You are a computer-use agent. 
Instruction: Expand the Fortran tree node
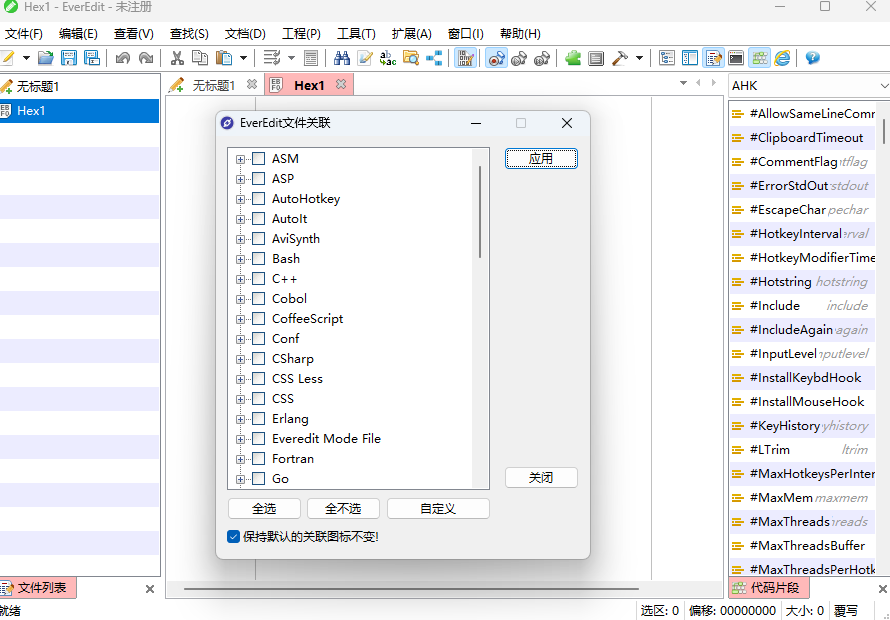tap(240, 459)
